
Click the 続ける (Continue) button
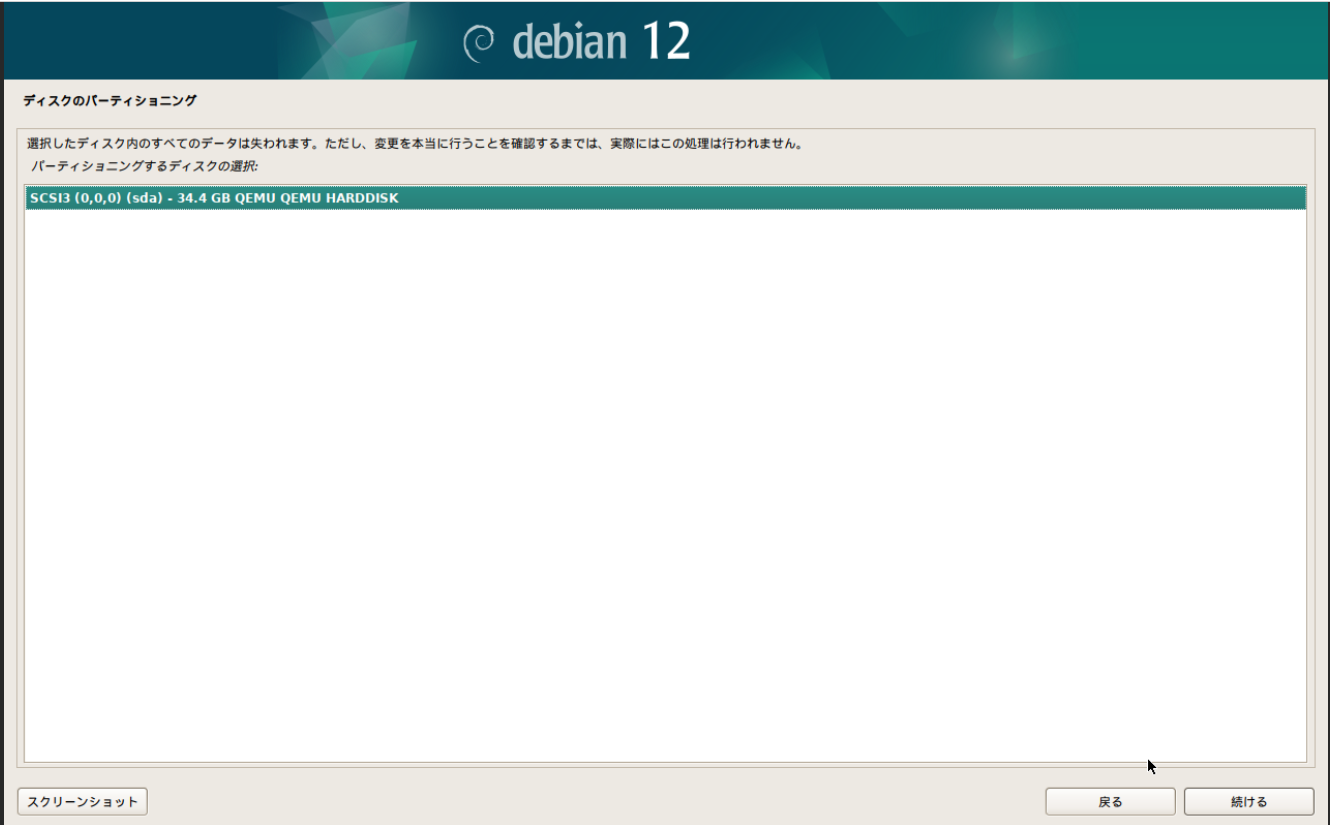pos(1248,801)
